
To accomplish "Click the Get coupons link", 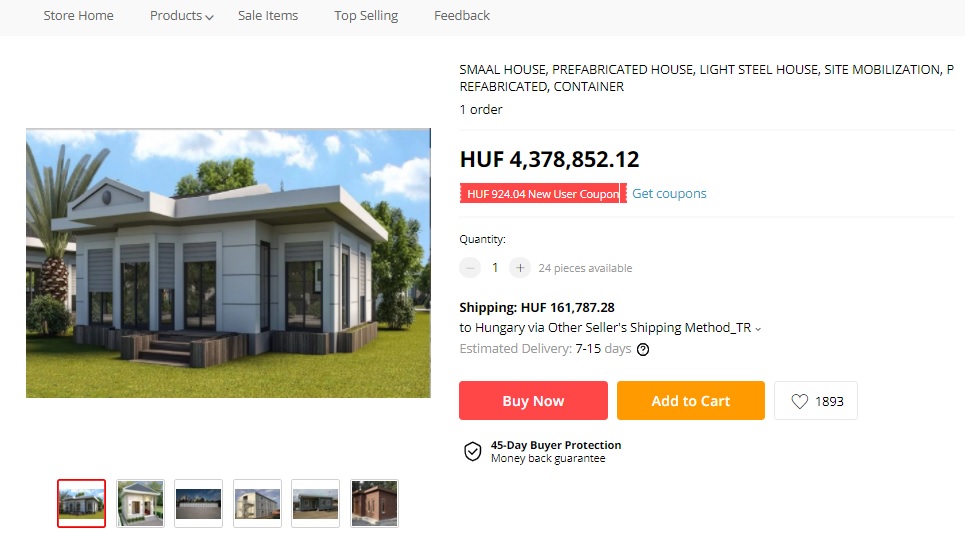I will [669, 193].
